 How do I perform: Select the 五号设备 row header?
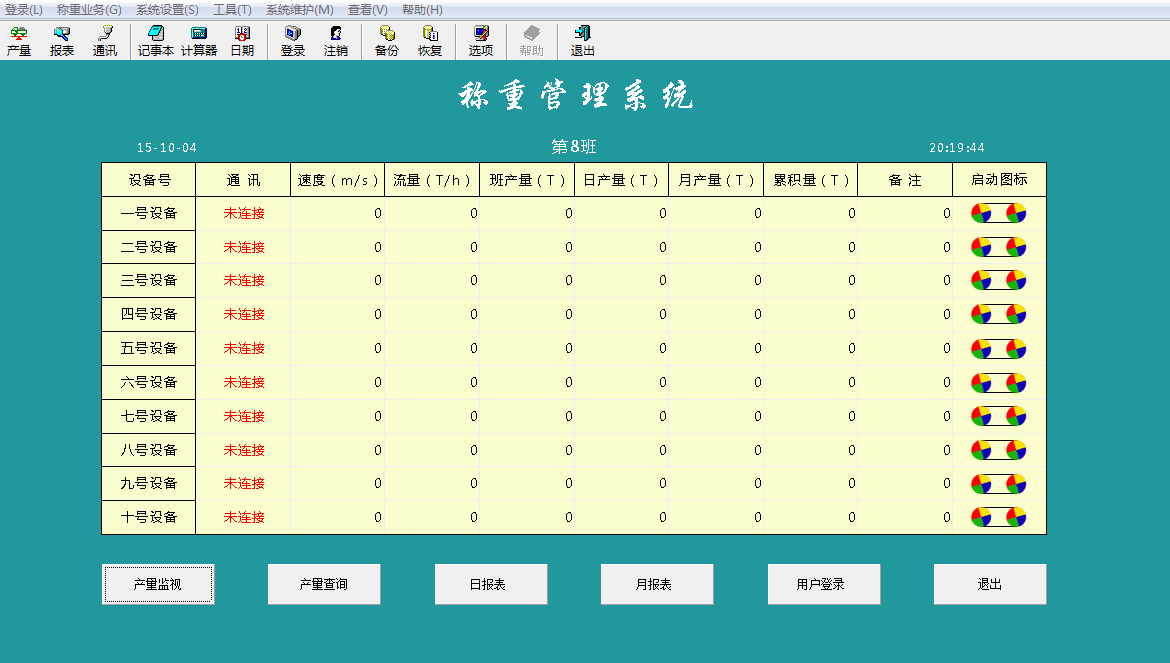(148, 348)
